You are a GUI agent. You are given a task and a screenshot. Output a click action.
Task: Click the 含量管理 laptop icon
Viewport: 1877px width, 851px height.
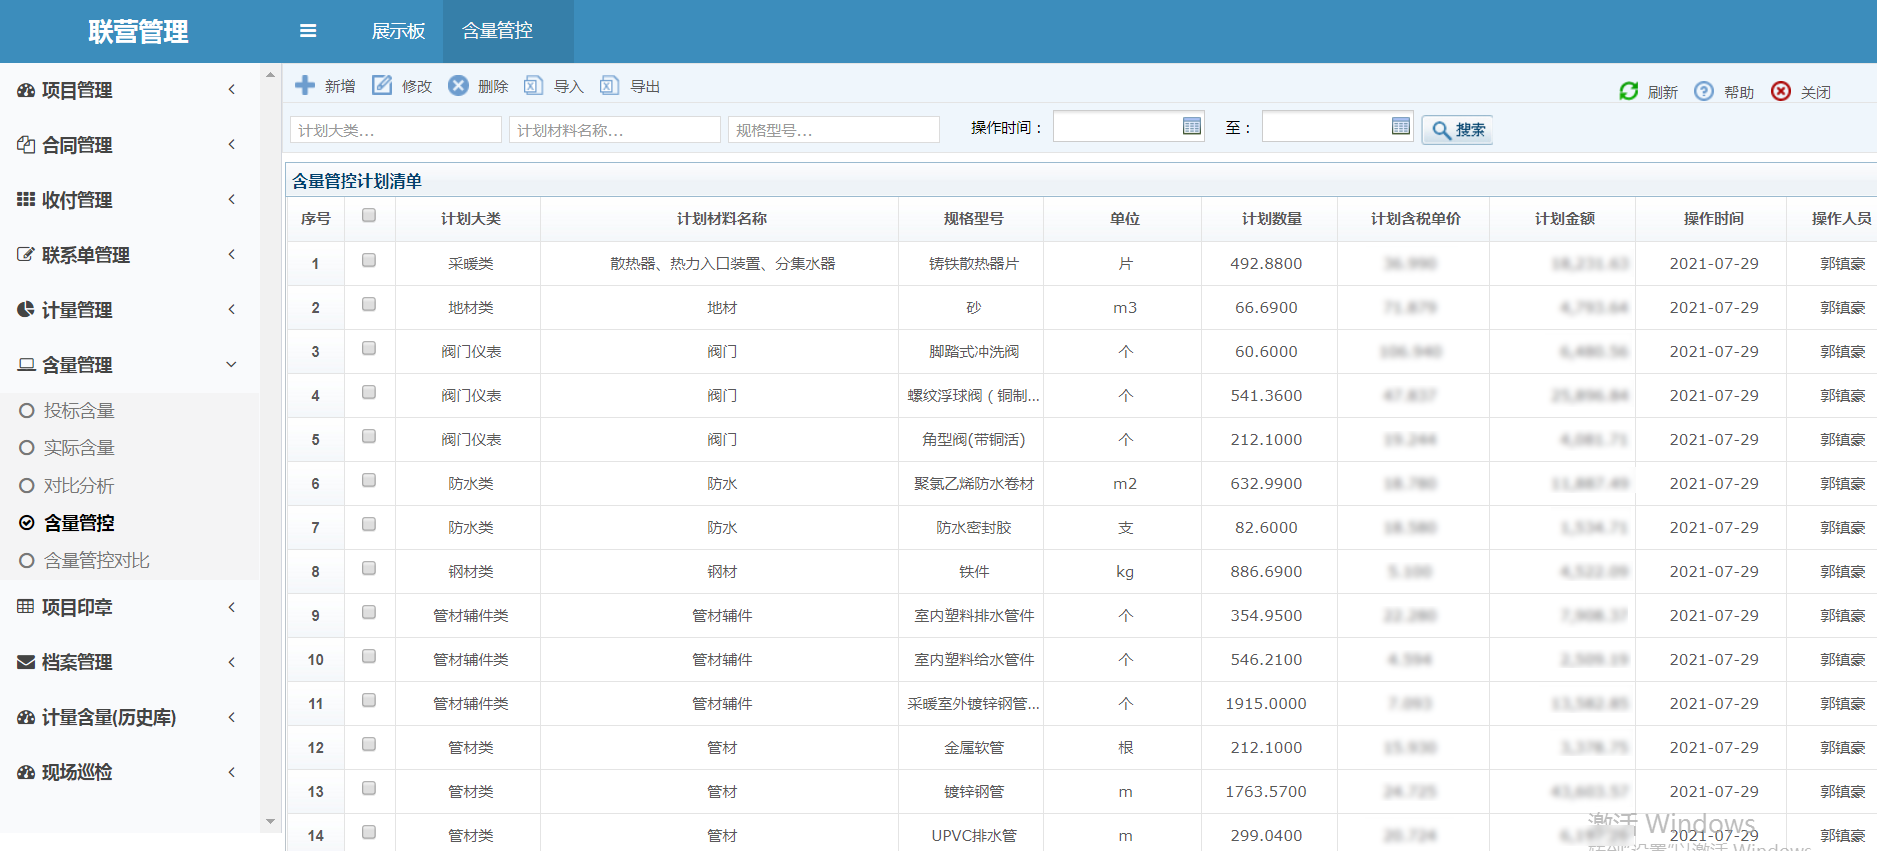[26, 365]
